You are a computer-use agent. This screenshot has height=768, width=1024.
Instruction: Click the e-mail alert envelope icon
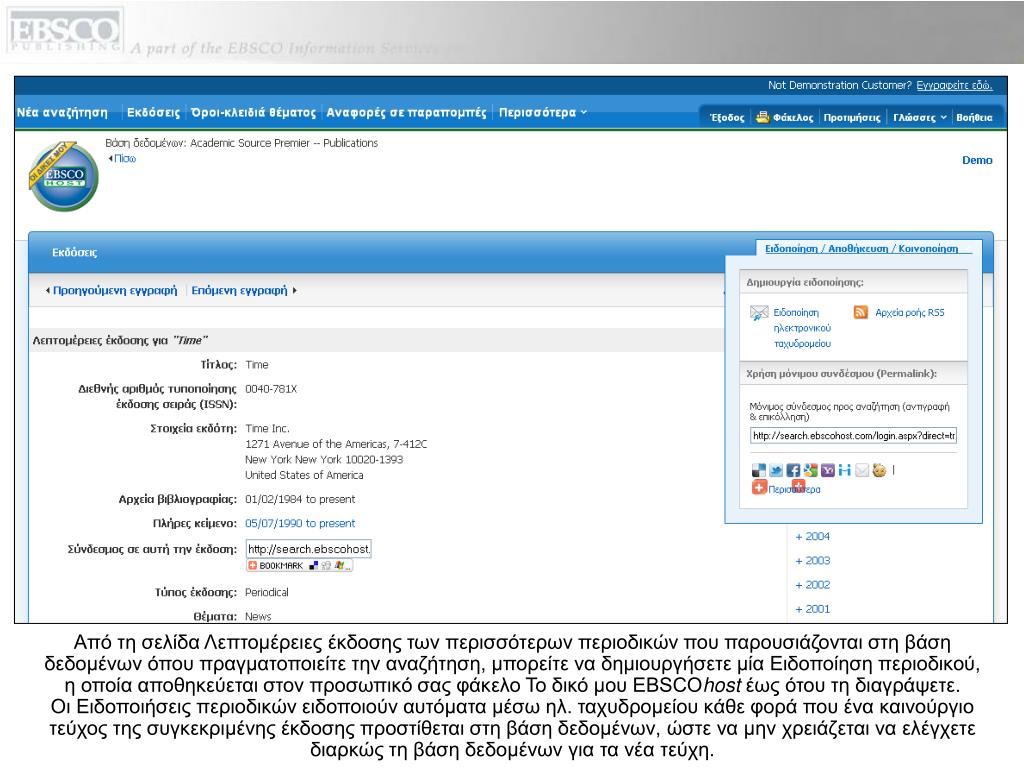(x=759, y=313)
